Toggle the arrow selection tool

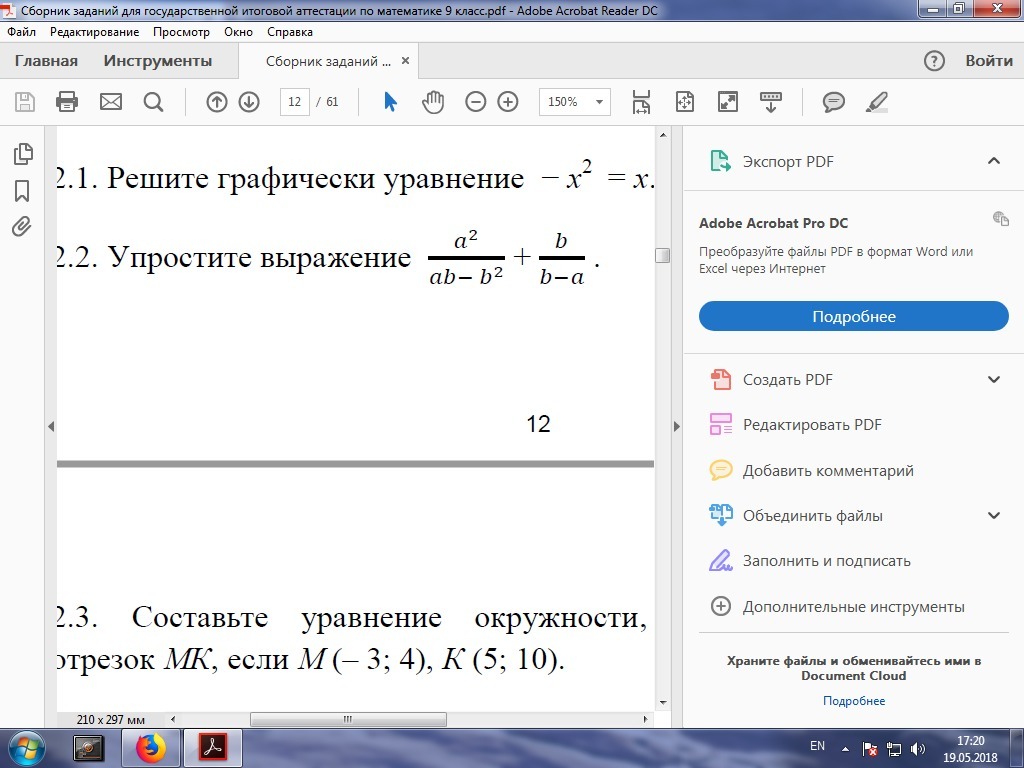pos(391,102)
